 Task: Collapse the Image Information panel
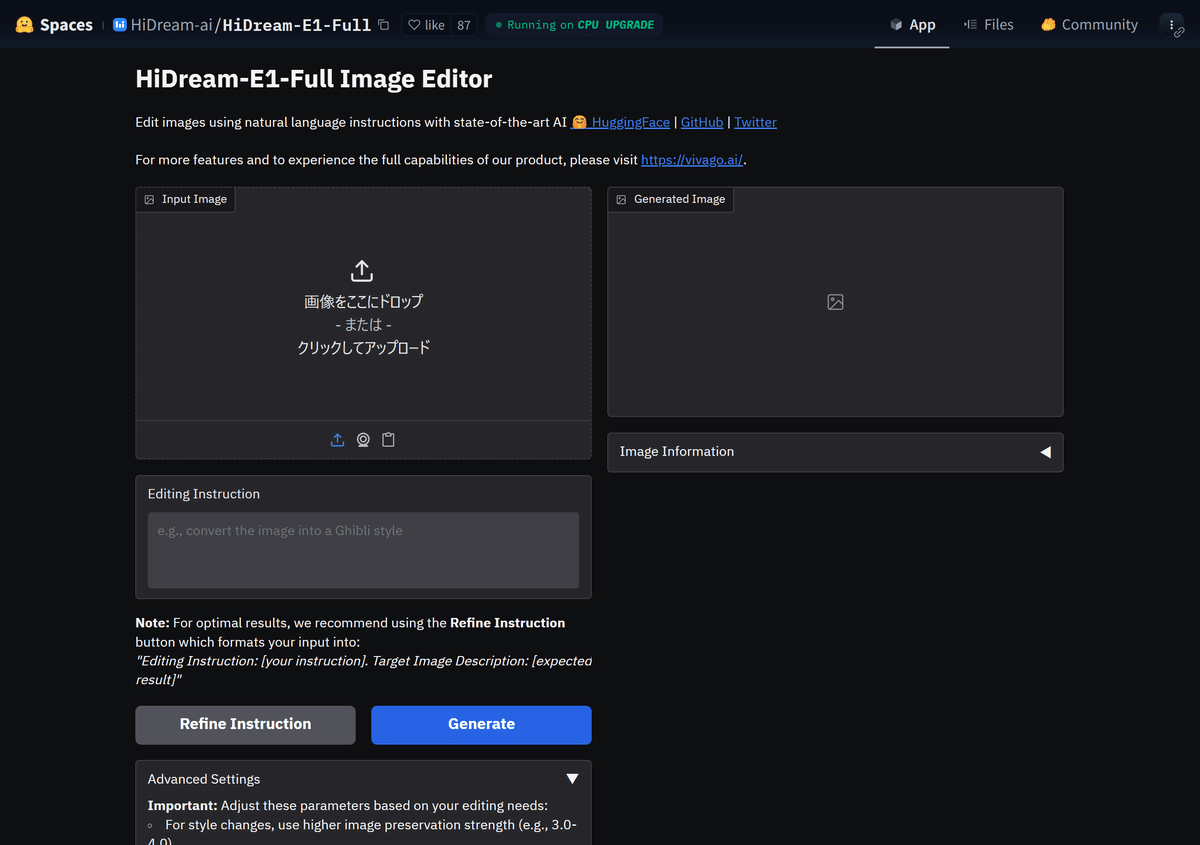1046,452
